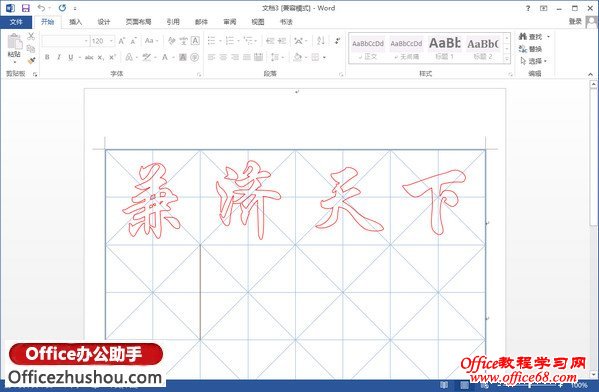Click the 登录 (Sign in) link
The image size is (599, 392).
pos(575,21)
